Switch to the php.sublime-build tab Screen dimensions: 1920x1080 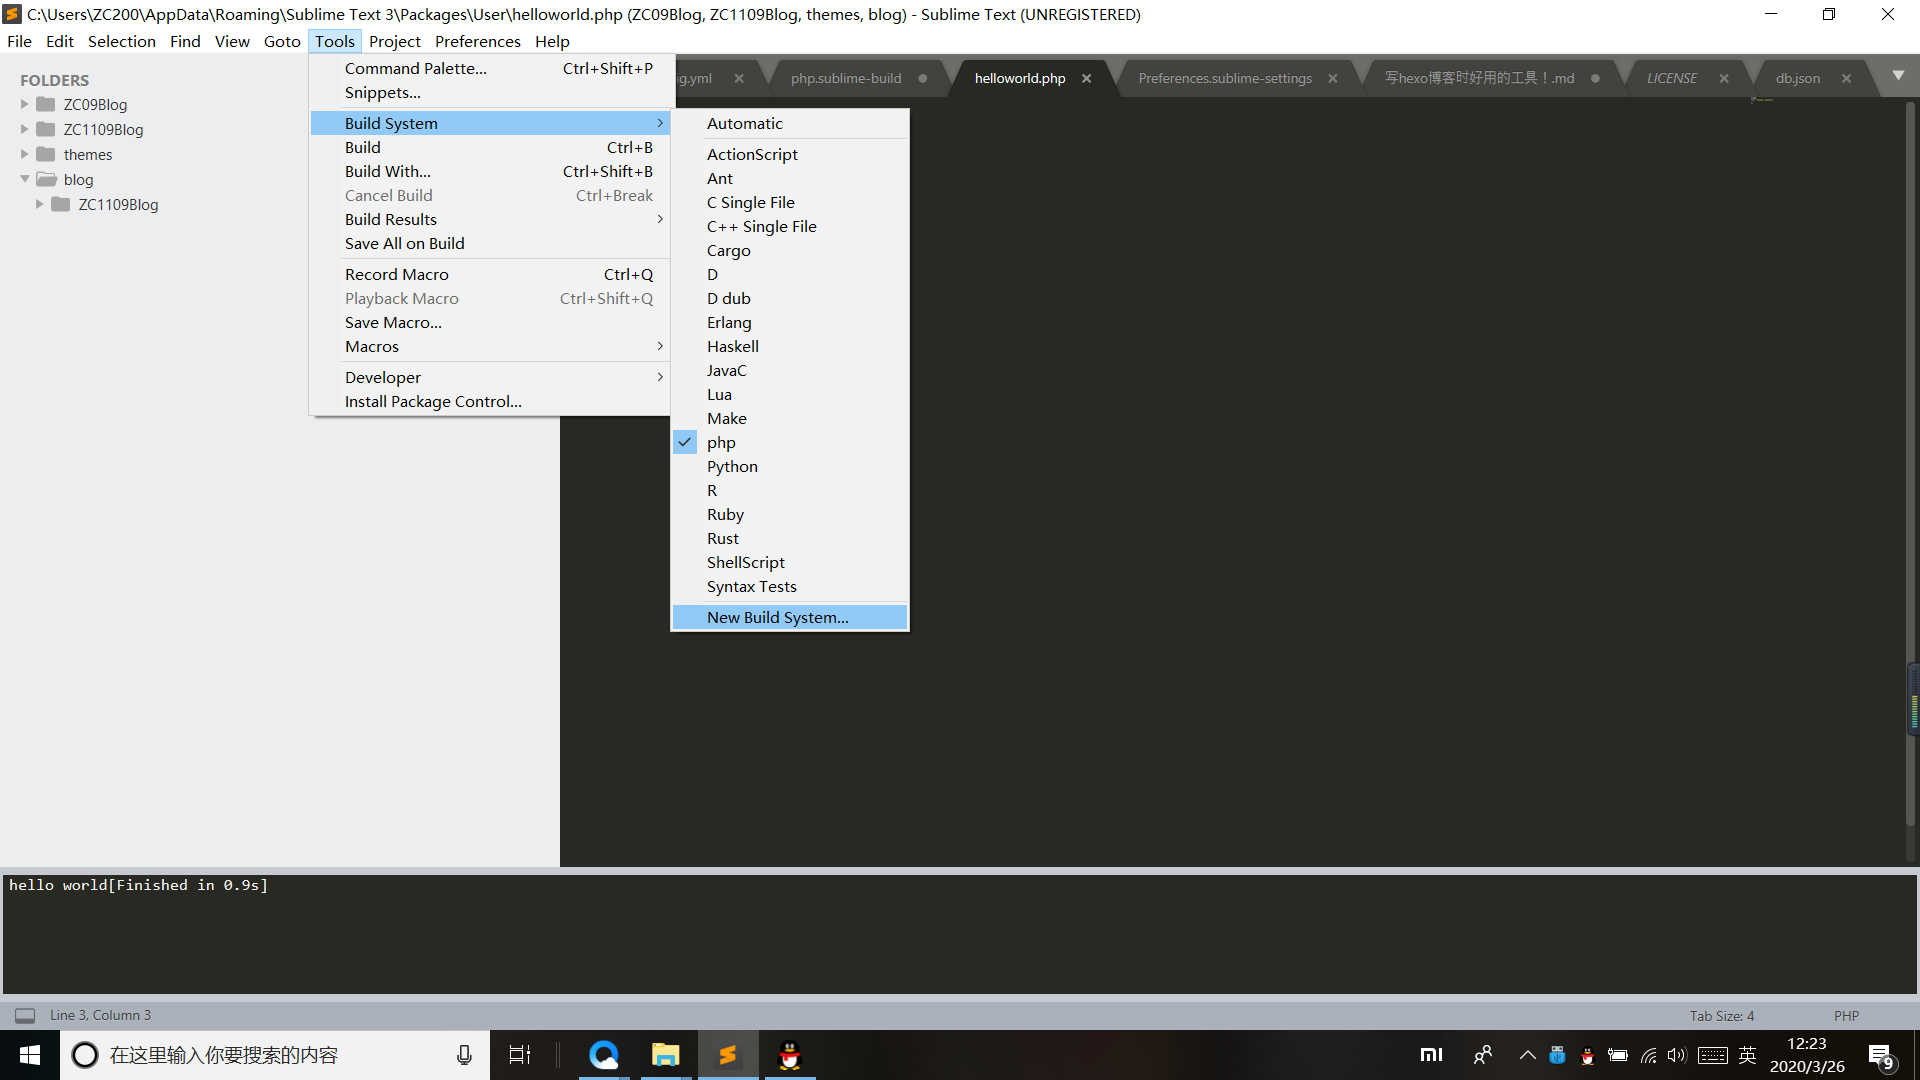pos(845,78)
